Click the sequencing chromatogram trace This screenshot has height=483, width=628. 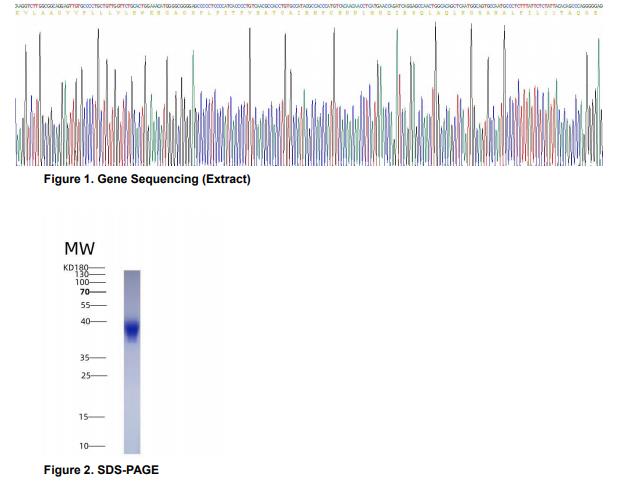coord(310,110)
